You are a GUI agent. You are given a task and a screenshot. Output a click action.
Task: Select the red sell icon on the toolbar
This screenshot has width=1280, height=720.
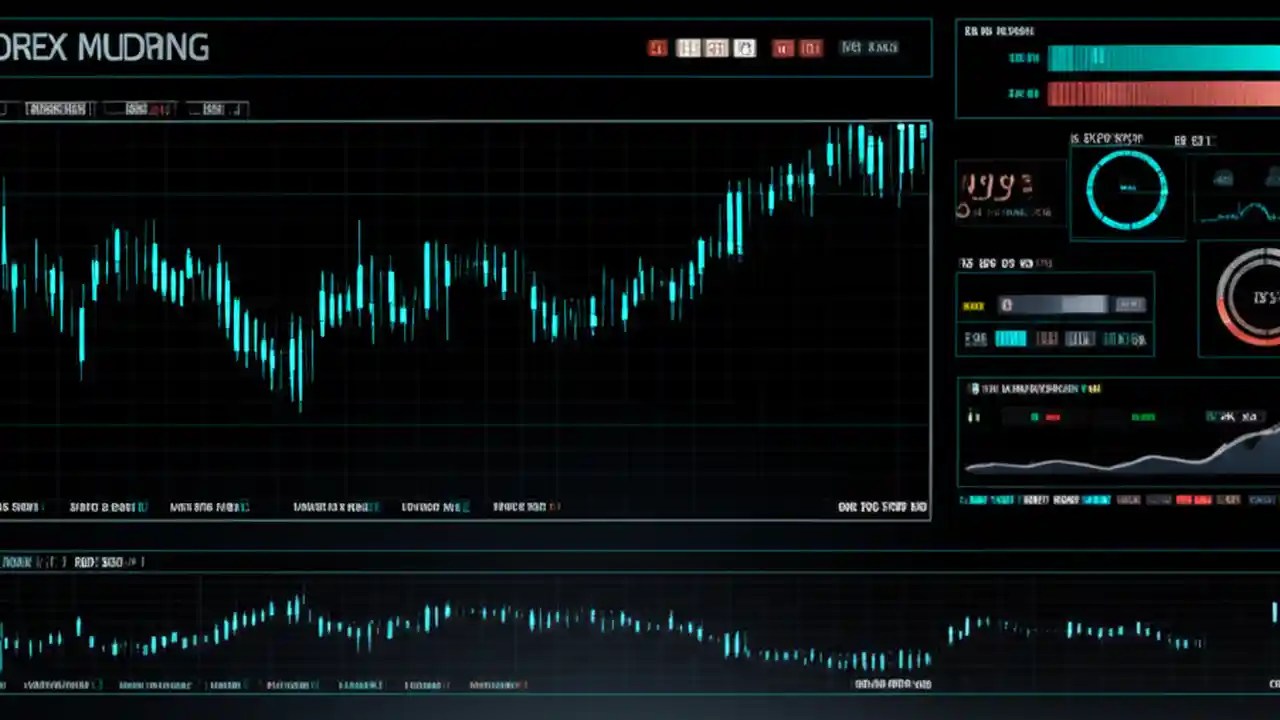click(x=657, y=47)
